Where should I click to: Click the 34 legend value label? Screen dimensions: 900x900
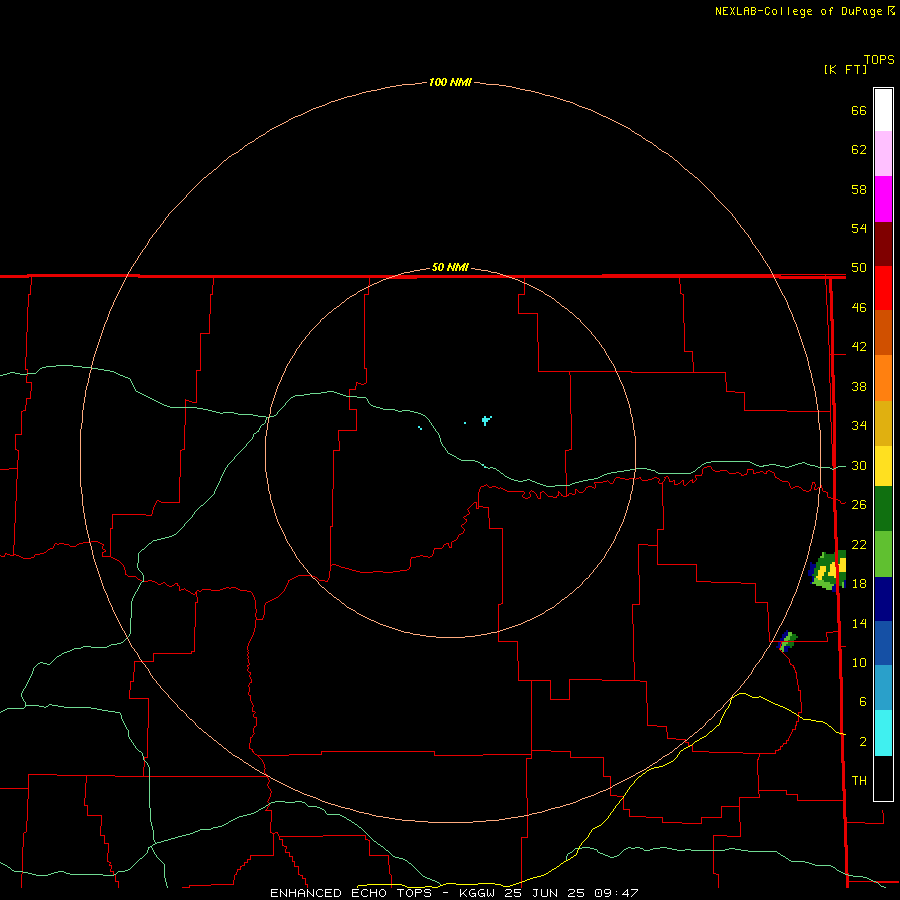(x=859, y=425)
